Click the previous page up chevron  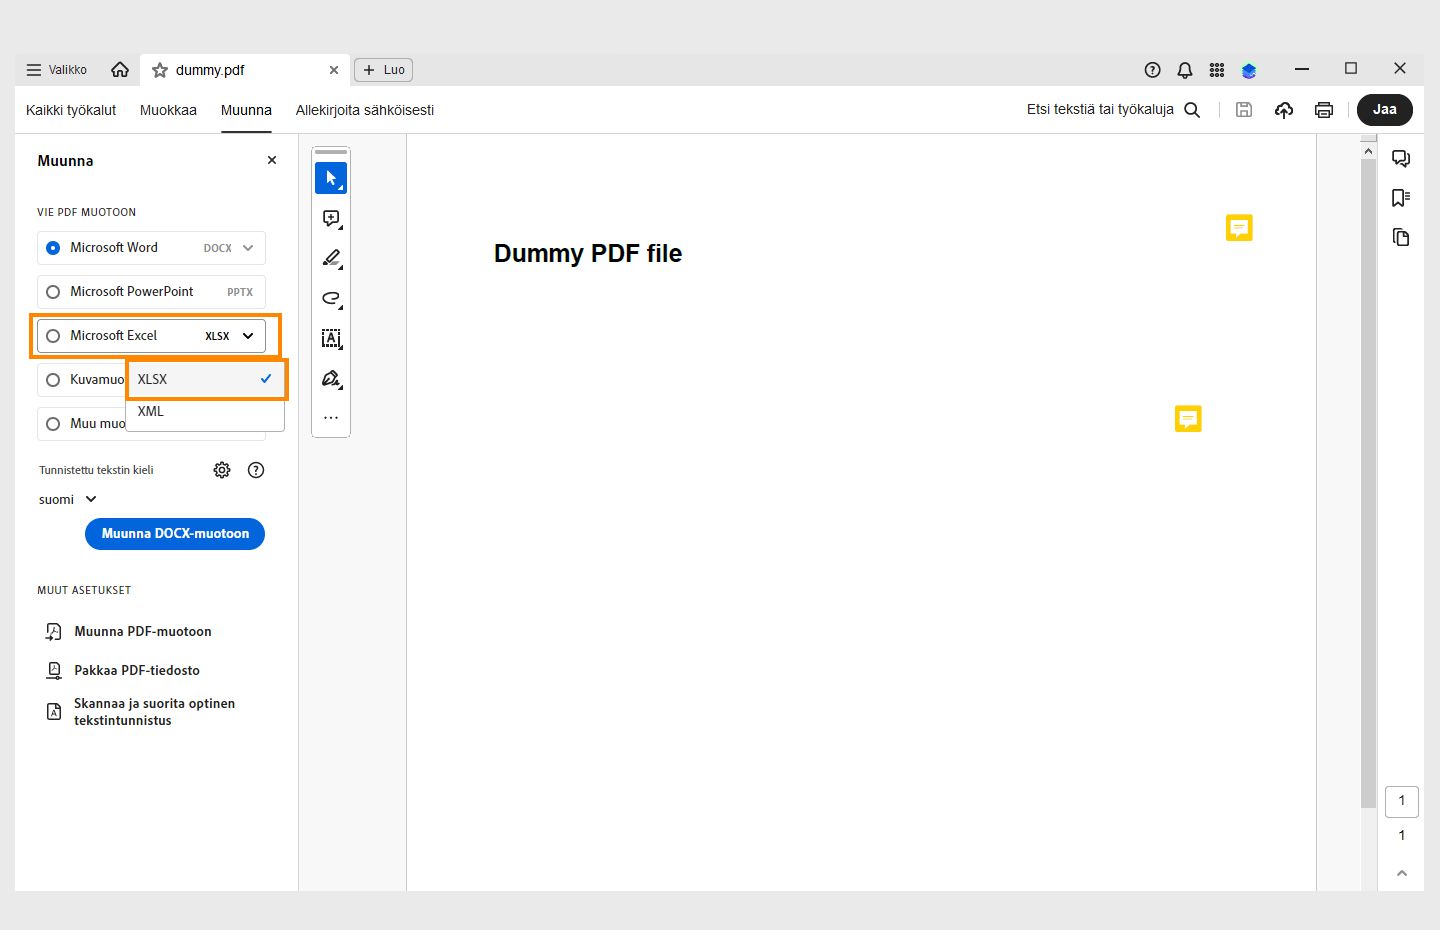tap(1401, 873)
